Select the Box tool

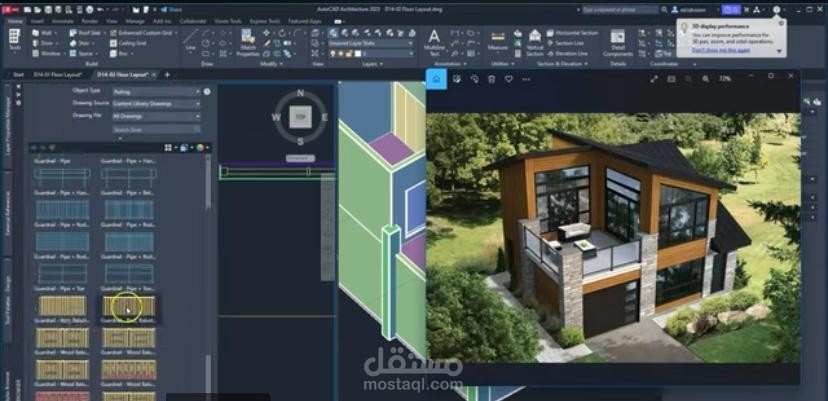[121, 53]
